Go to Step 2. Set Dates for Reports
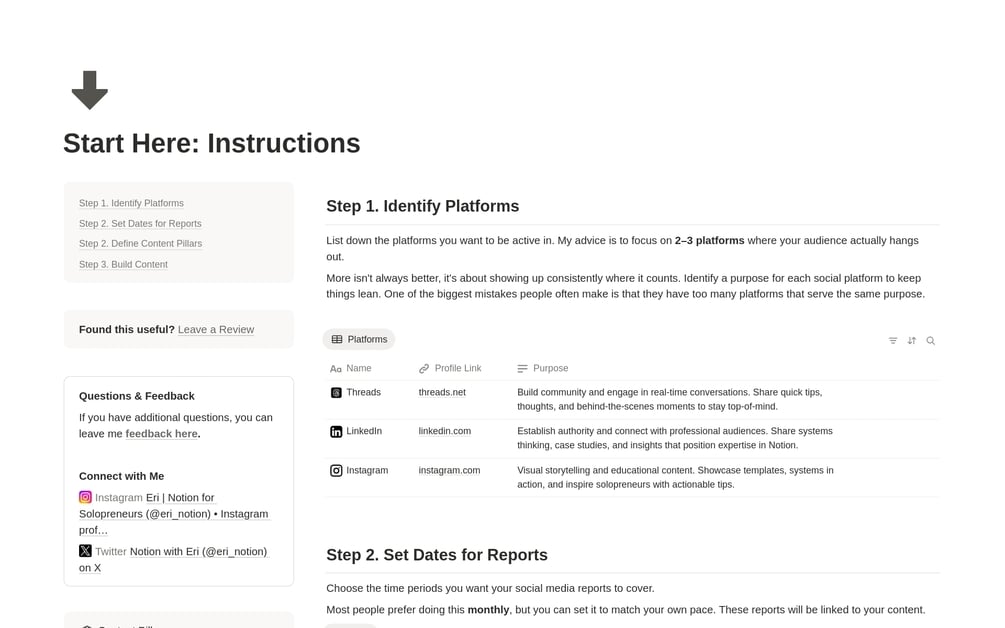Image resolution: width=1005 pixels, height=628 pixels. coord(140,224)
